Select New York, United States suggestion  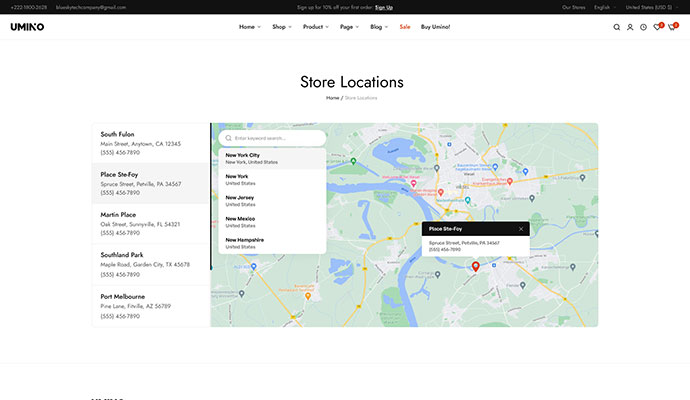tap(272, 180)
